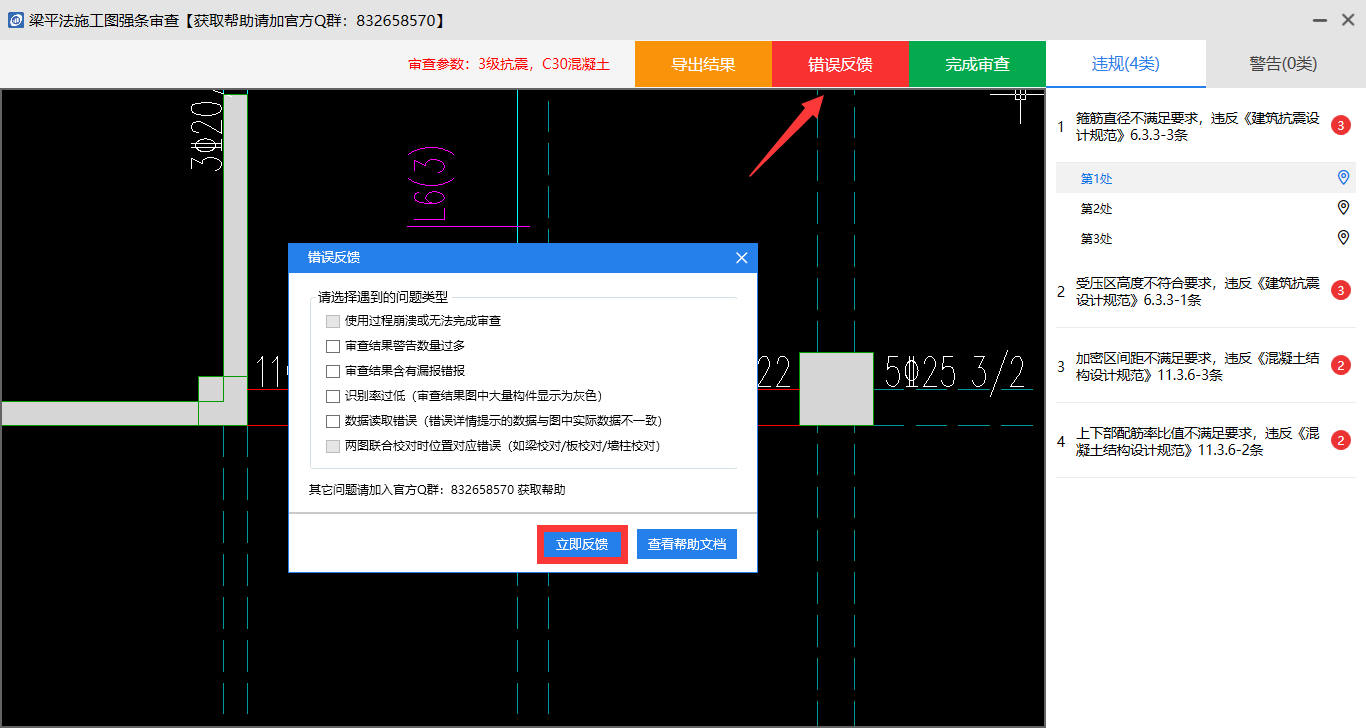Click the location pin icon for 第2处
The height and width of the screenshot is (728, 1366).
click(x=1343, y=208)
